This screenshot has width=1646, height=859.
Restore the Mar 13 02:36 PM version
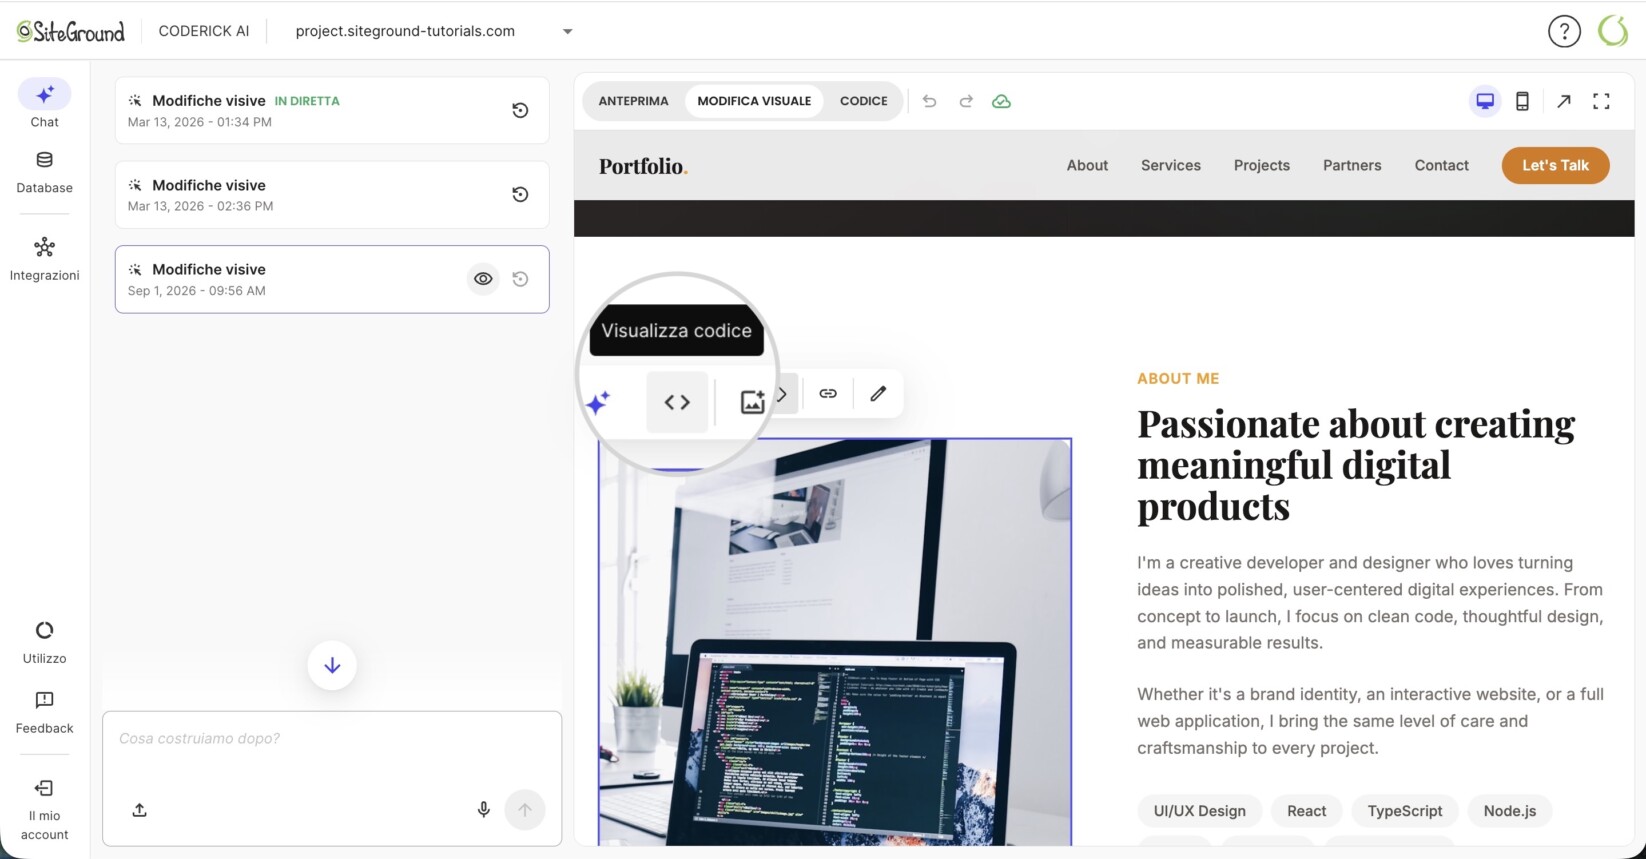click(520, 194)
